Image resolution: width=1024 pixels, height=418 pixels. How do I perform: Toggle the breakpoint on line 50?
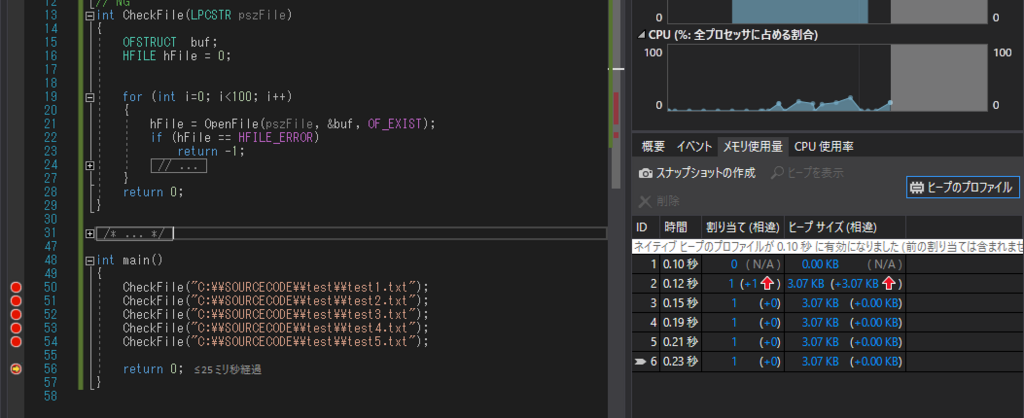[x=16, y=287]
